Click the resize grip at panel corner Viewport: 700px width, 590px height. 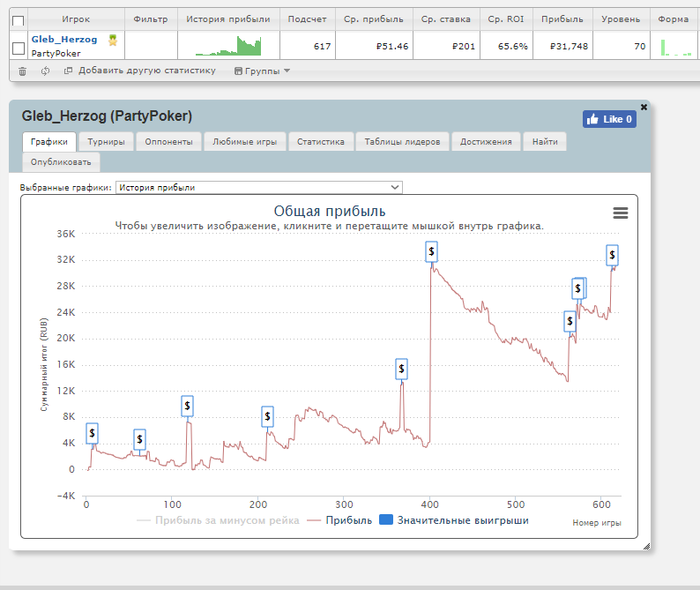[x=646, y=546]
